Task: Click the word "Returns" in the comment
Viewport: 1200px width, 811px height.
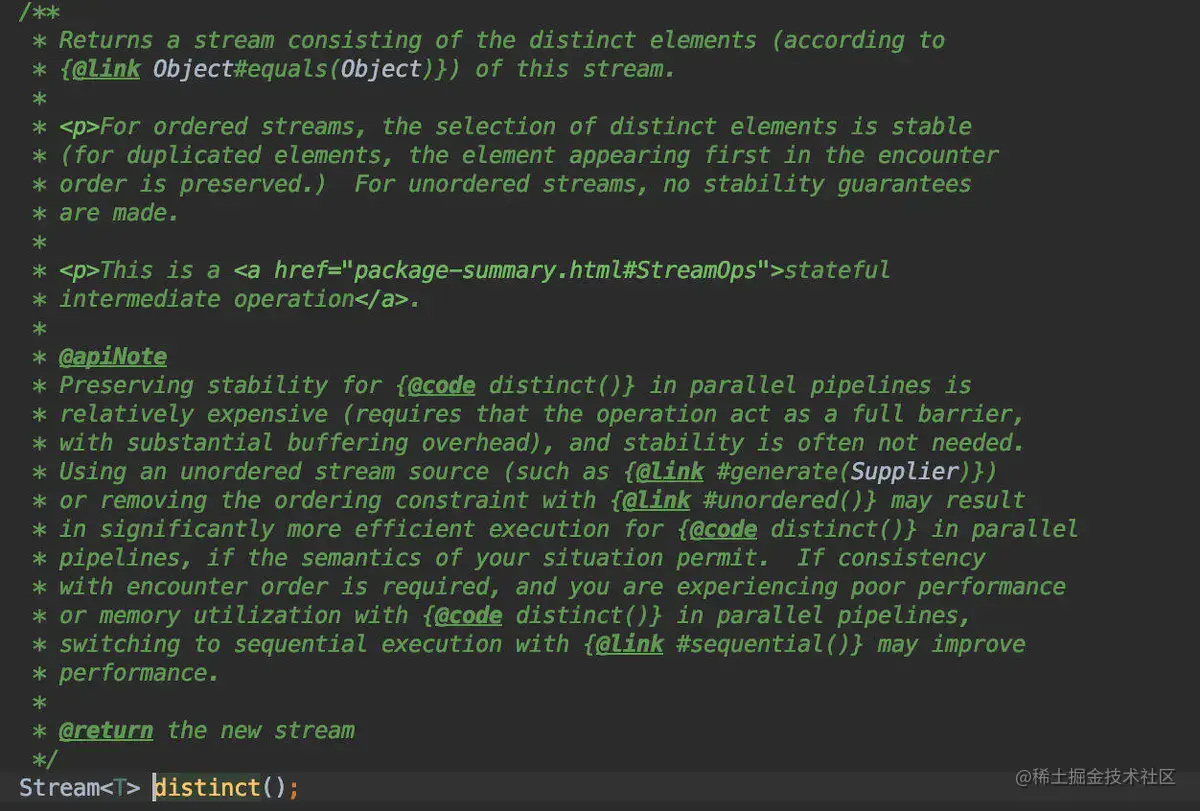Action: click(x=106, y=40)
